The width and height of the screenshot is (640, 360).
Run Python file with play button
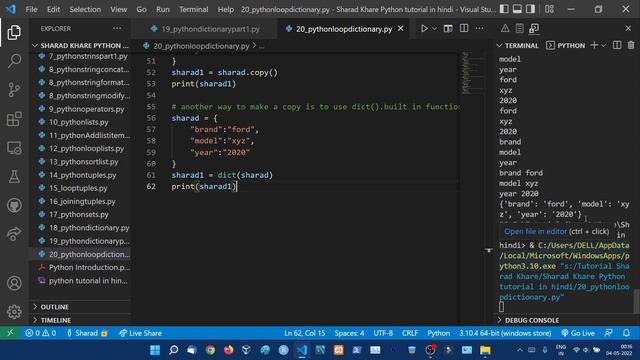coord(424,29)
